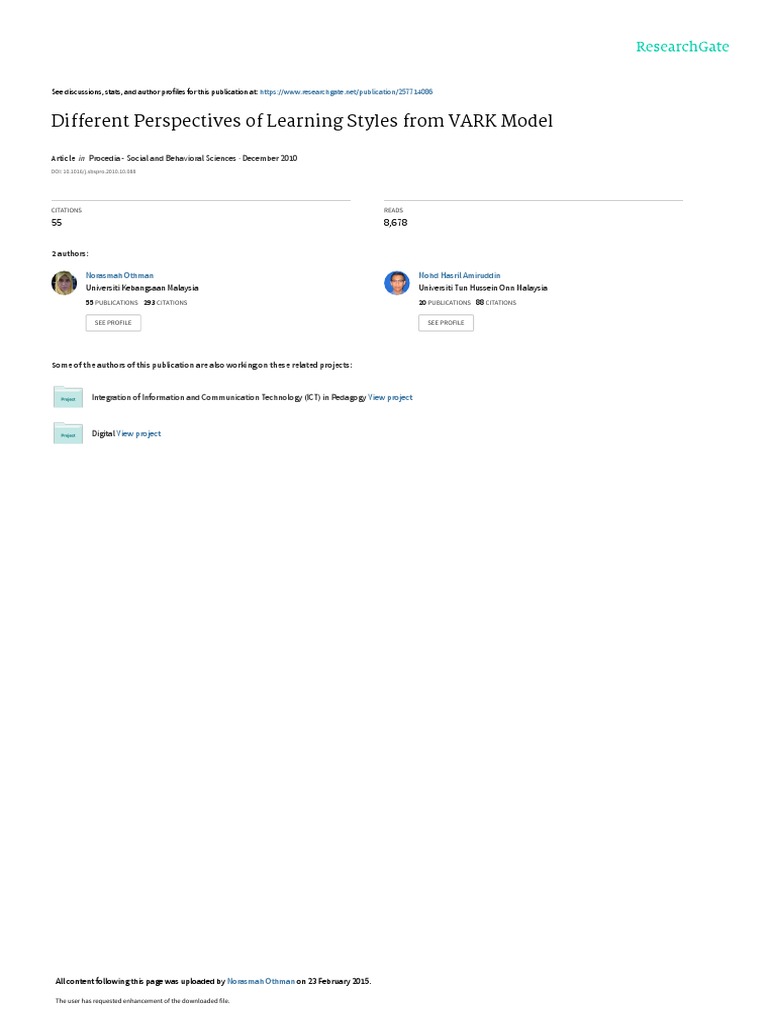Open Mohd Hasril Amiruddin author name link

tap(459, 276)
